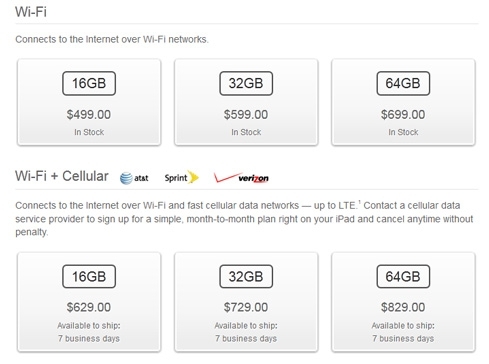This screenshot has width=489, height=364.
Task: Click the Verizon carrier logo
Action: (241, 178)
